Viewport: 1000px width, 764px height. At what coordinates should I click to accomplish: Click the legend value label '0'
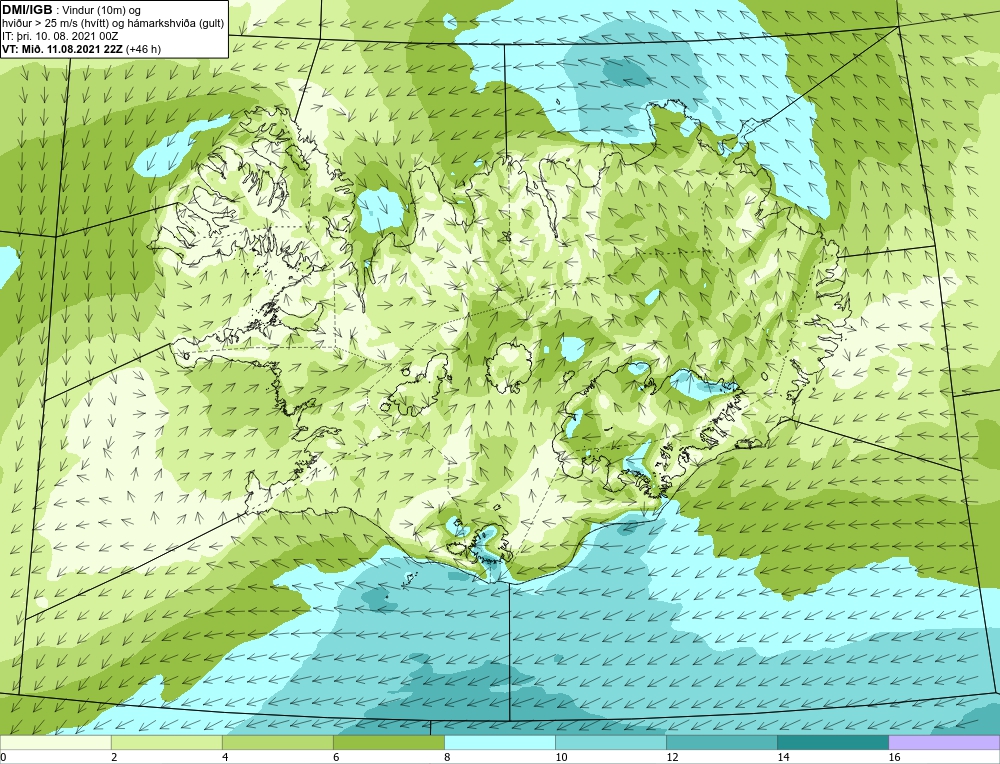click(x=3, y=757)
